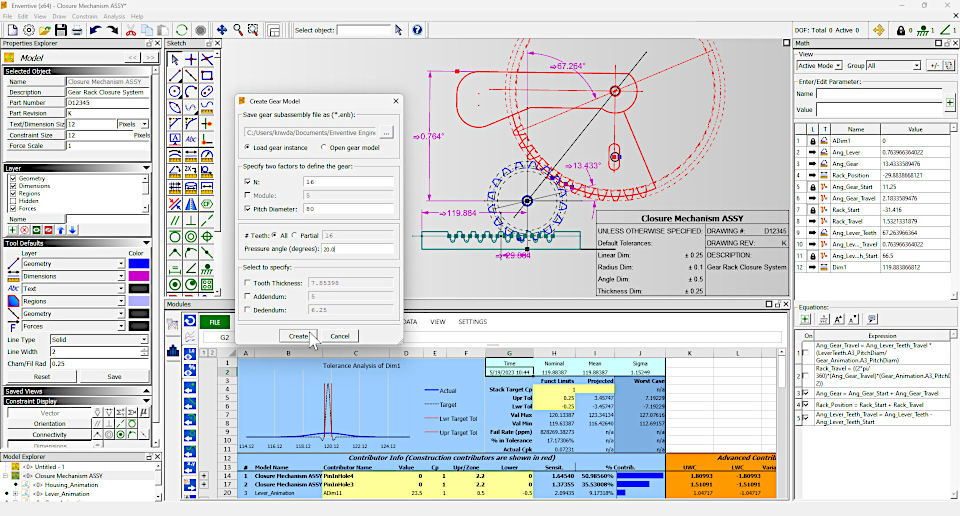Enable the Tooth Thickness checkbox

pyautogui.click(x=247, y=283)
